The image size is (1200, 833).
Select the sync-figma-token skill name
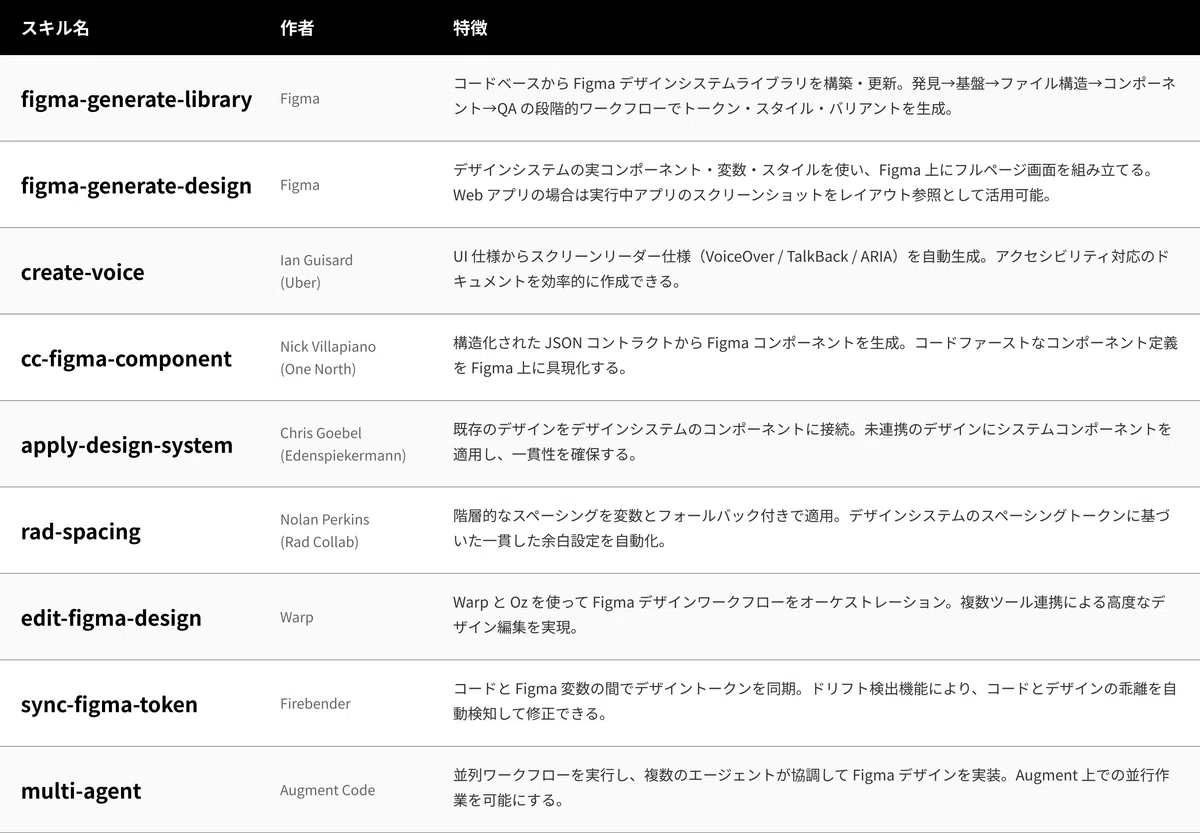[109, 704]
